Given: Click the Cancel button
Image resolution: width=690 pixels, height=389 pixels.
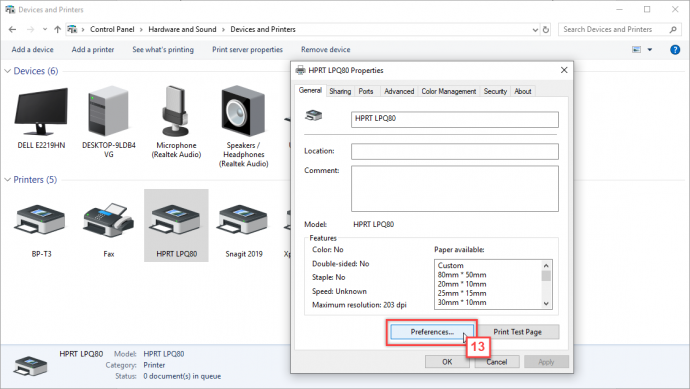Looking at the screenshot, I should [x=497, y=362].
